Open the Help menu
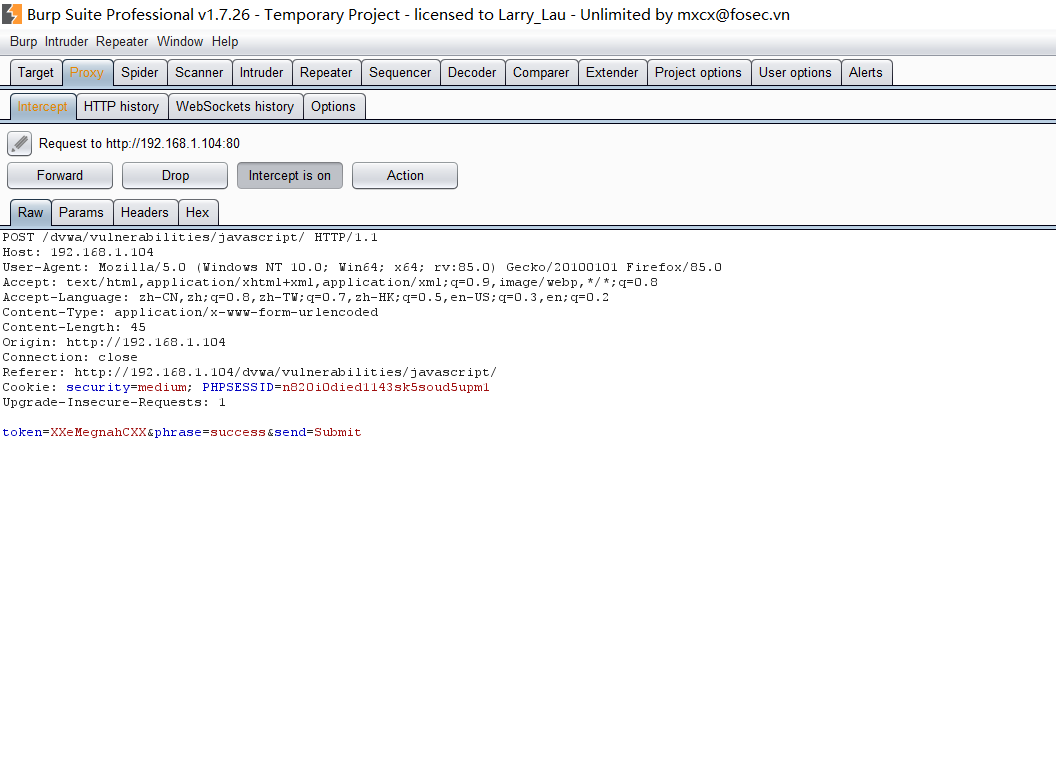The height and width of the screenshot is (773, 1056). [x=225, y=41]
